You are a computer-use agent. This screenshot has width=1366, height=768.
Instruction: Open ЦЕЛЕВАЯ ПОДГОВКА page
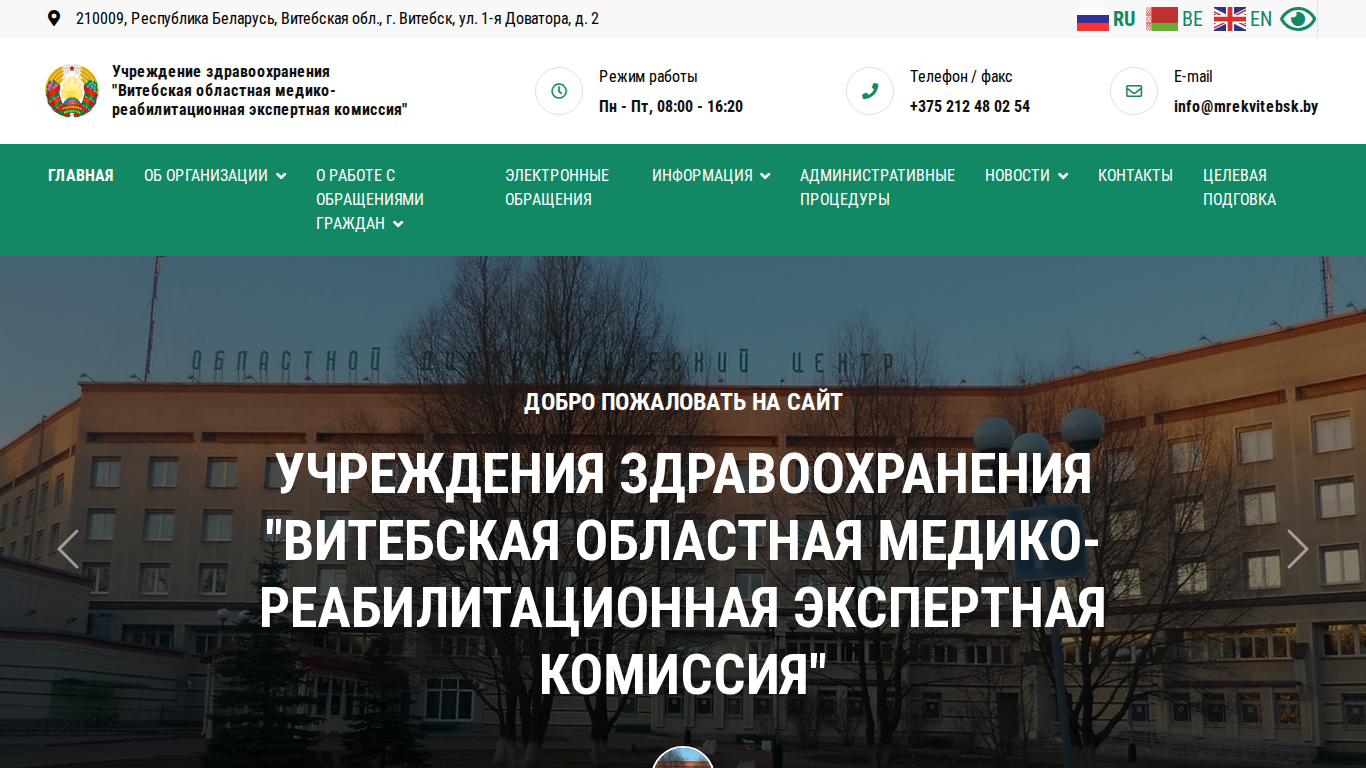[x=1240, y=188]
